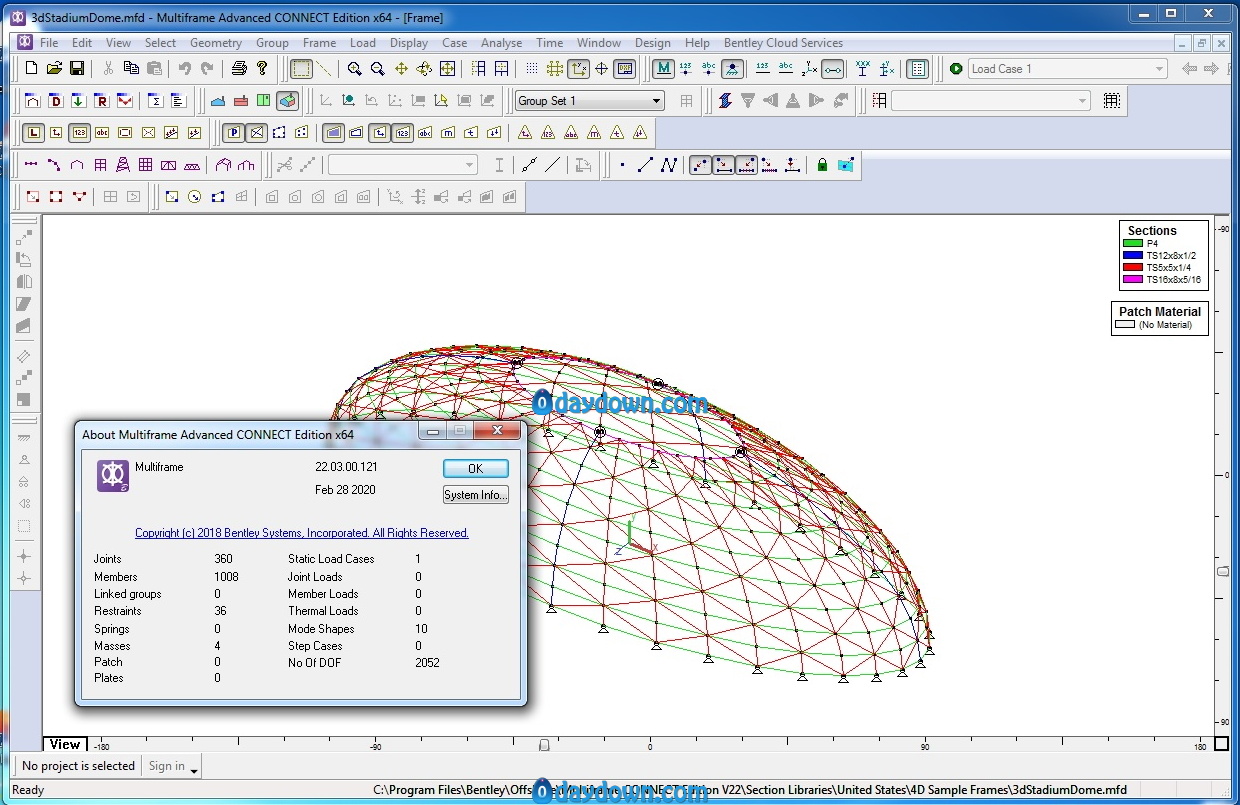Open the Bentley Systems copyright link

(302, 533)
